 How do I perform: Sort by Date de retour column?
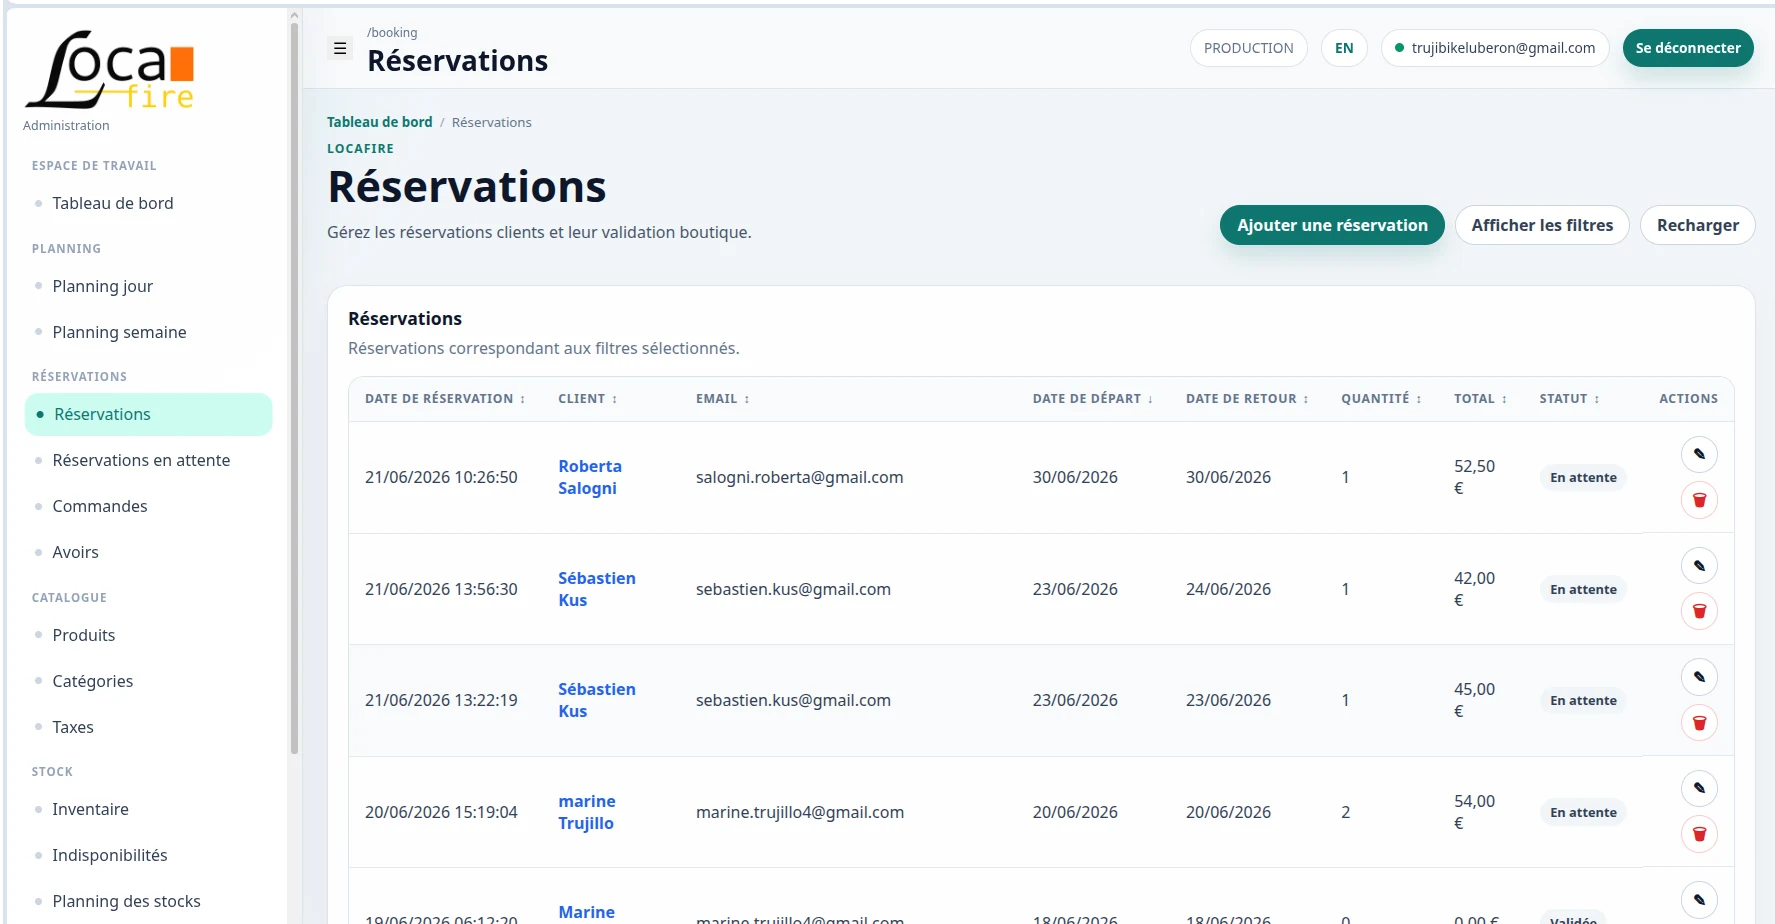(x=1247, y=398)
